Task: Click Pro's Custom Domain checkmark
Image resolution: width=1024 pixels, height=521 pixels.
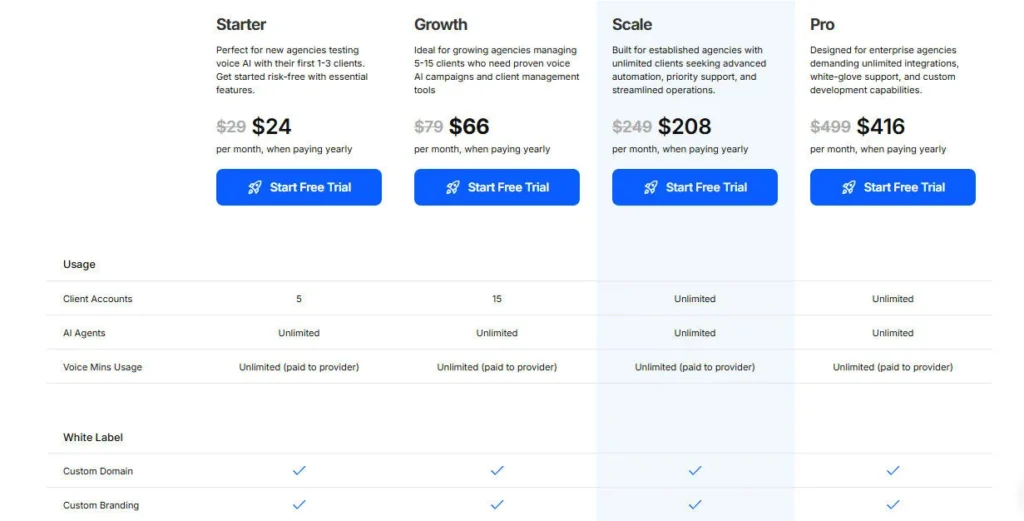Action: [x=893, y=470]
